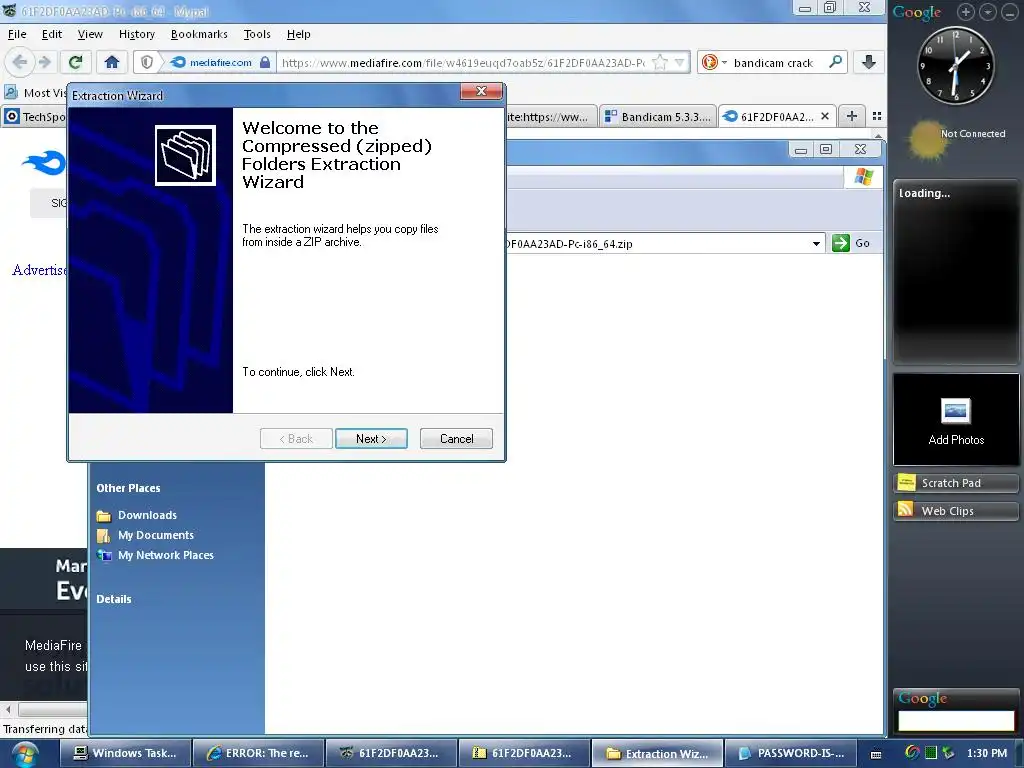Close the Extraction Wizard dialog
The width and height of the screenshot is (1024, 768).
[481, 91]
